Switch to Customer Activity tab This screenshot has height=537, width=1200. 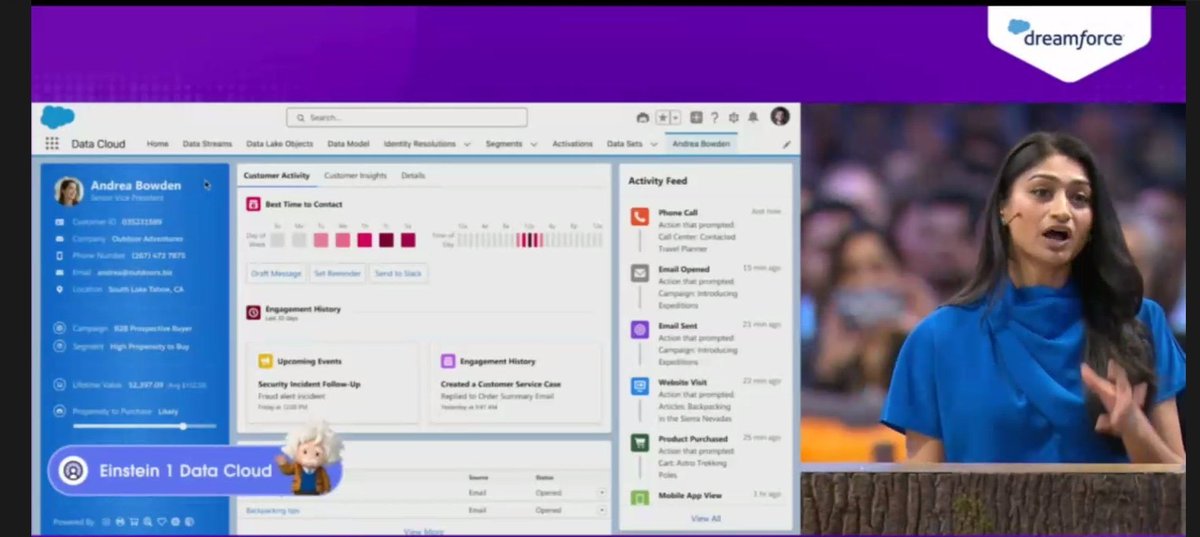(277, 175)
